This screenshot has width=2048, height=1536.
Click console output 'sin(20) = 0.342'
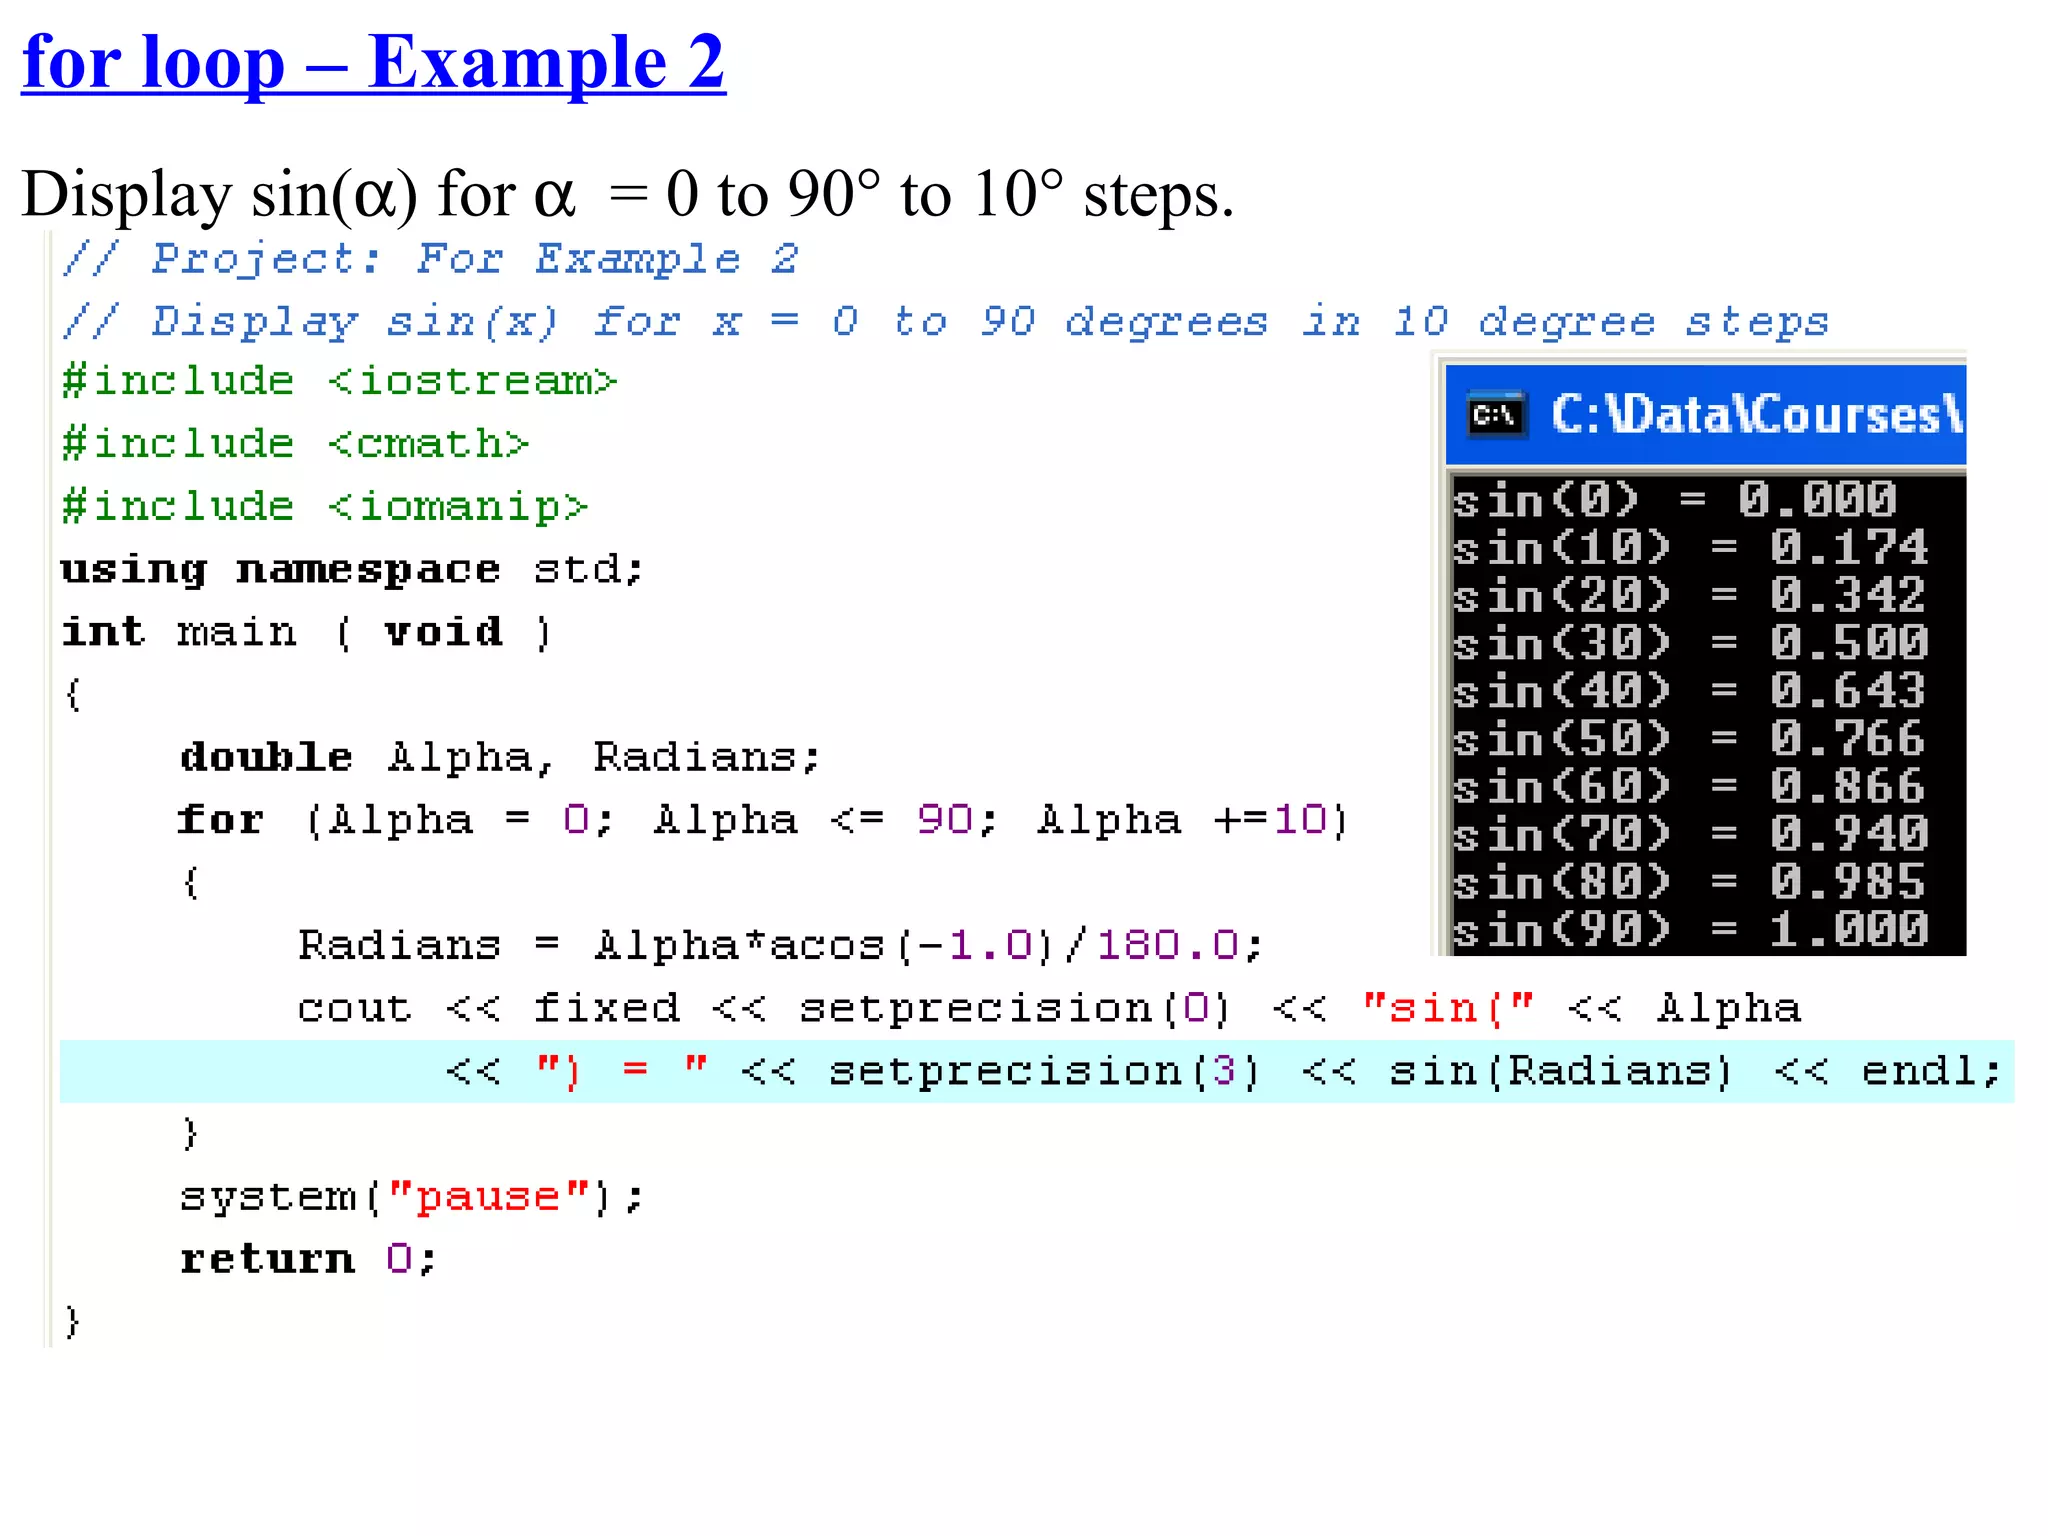[x=1690, y=595]
